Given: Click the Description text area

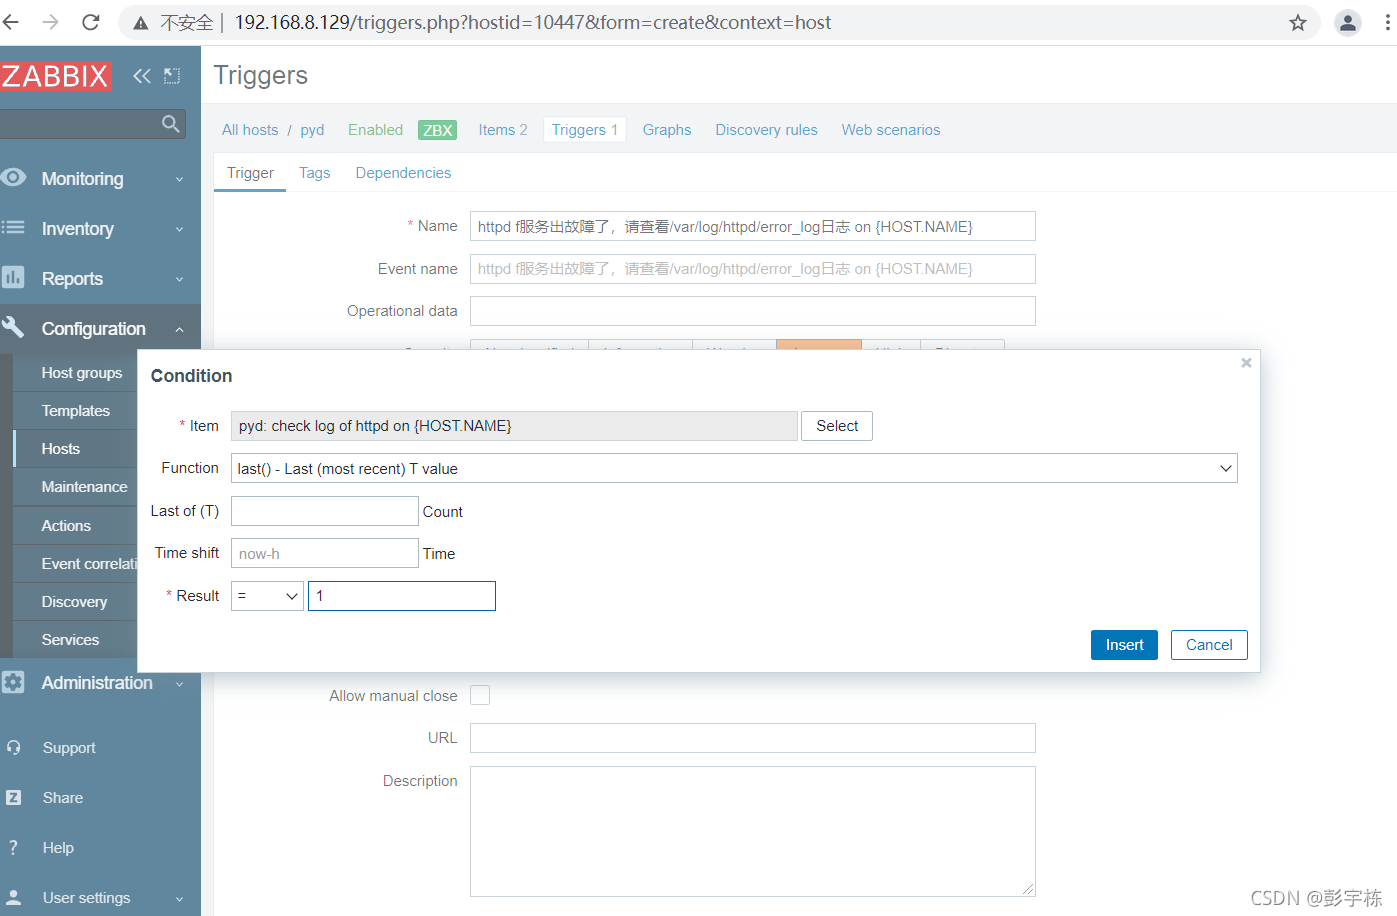Looking at the screenshot, I should (x=753, y=831).
